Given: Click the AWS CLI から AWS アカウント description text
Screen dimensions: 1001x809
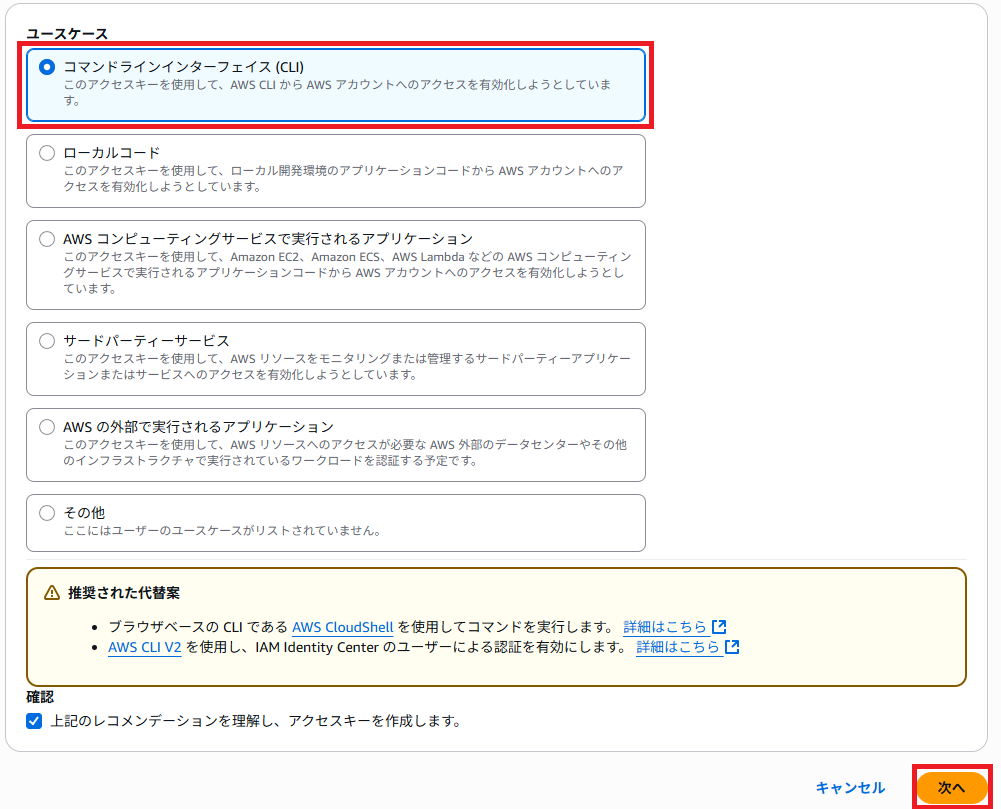Looking at the screenshot, I should pyautogui.click(x=337, y=93).
